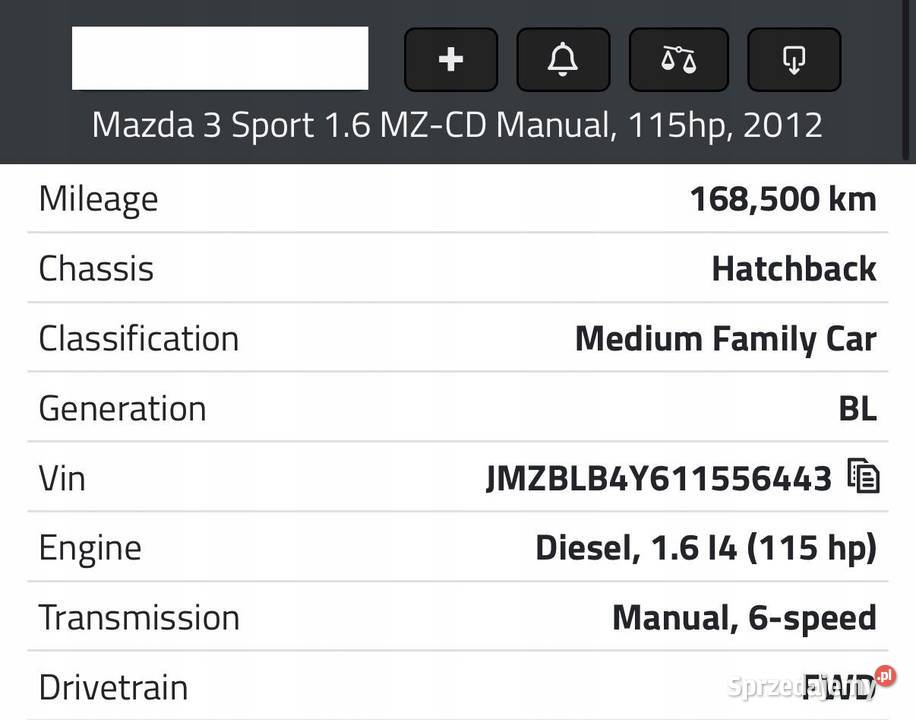Image resolution: width=916 pixels, height=720 pixels.
Task: Click the Mazda 3 Sport title text
Action: pos(457,125)
